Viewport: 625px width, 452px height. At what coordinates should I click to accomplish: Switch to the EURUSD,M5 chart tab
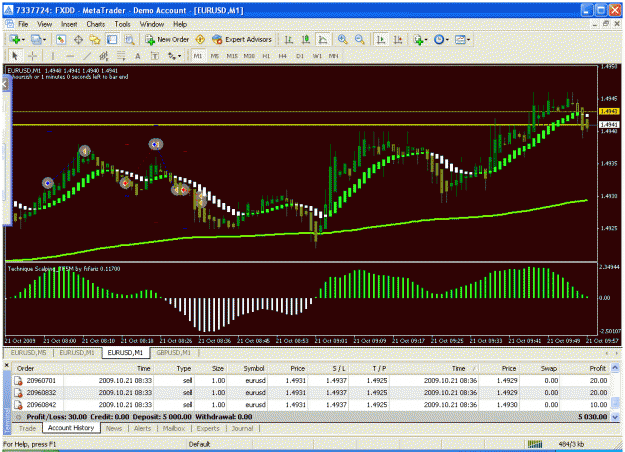[x=28, y=353]
